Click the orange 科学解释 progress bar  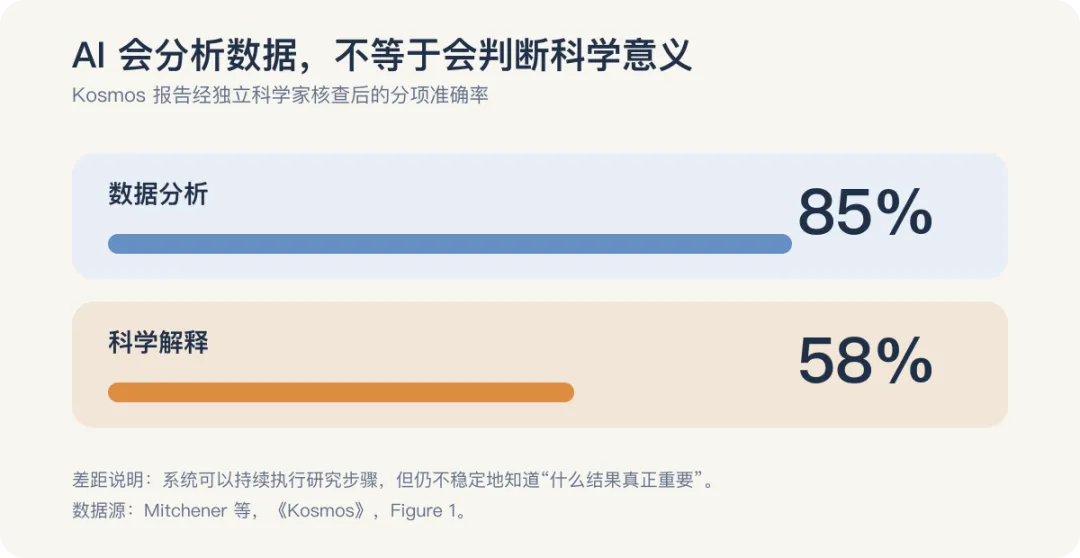coord(341,392)
